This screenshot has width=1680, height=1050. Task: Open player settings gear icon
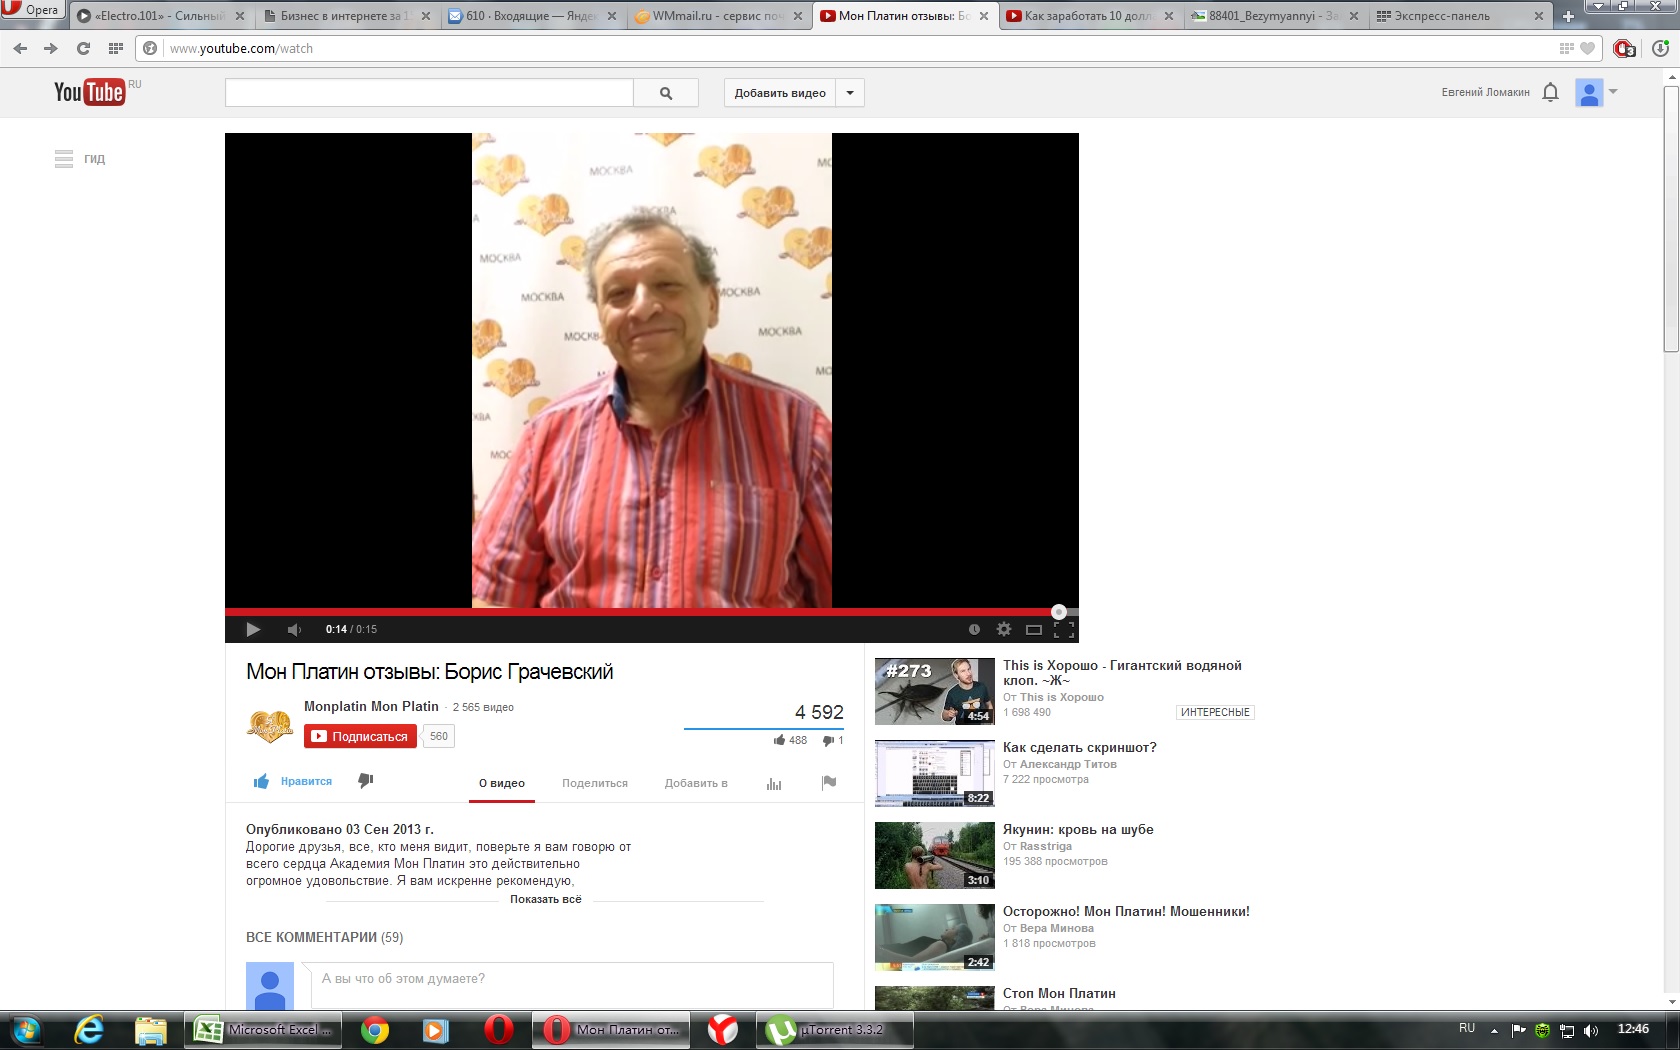click(x=1004, y=629)
